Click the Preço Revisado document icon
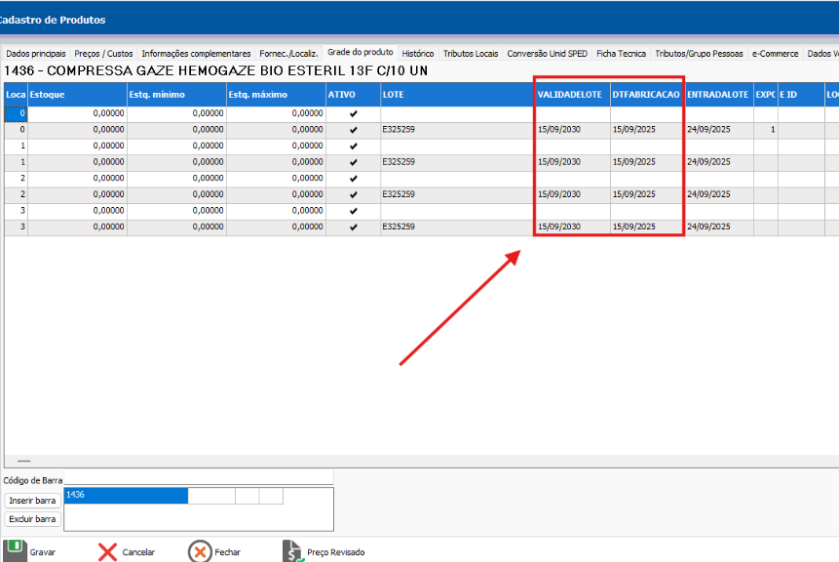839x562 pixels. tap(292, 551)
